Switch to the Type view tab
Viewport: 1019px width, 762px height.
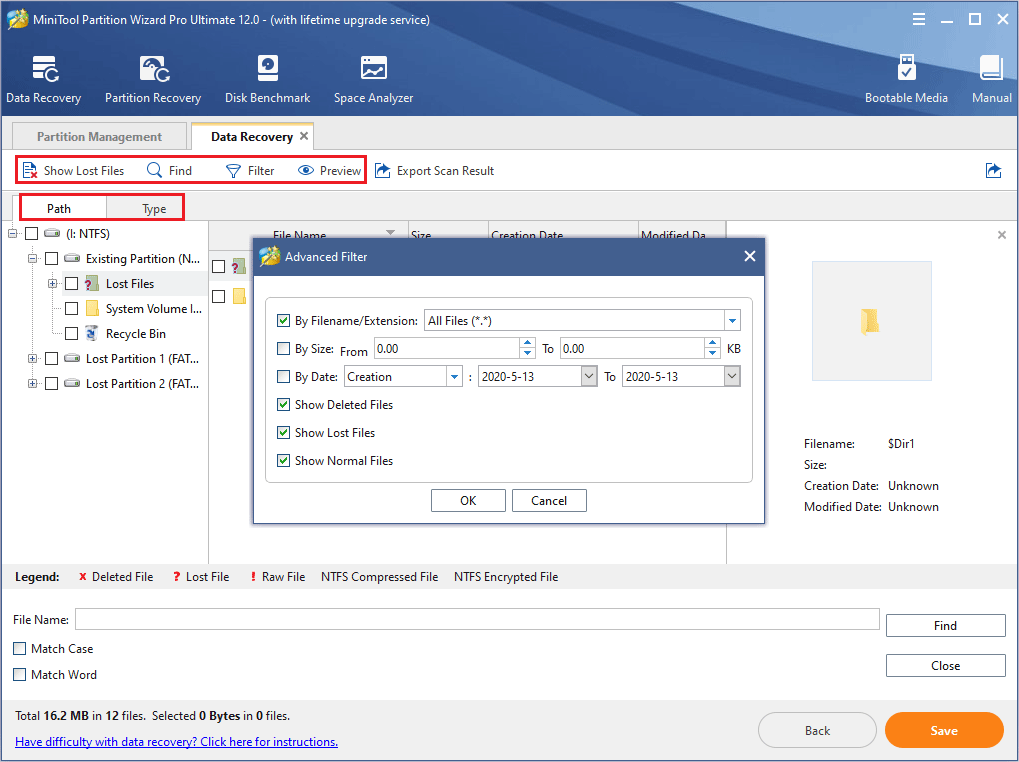pos(154,209)
